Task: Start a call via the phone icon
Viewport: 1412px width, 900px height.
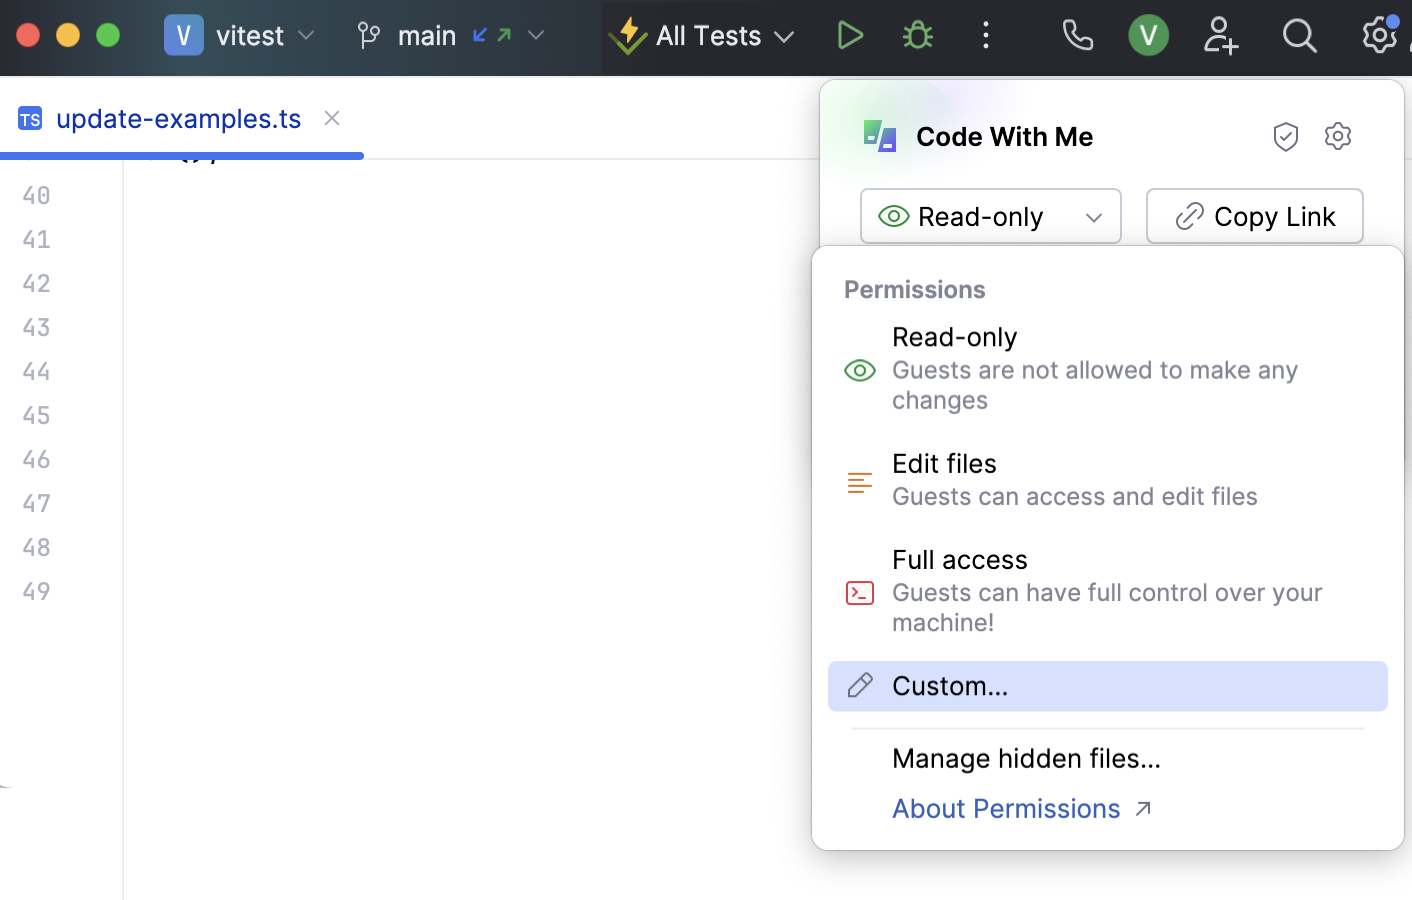Action: click(1077, 35)
